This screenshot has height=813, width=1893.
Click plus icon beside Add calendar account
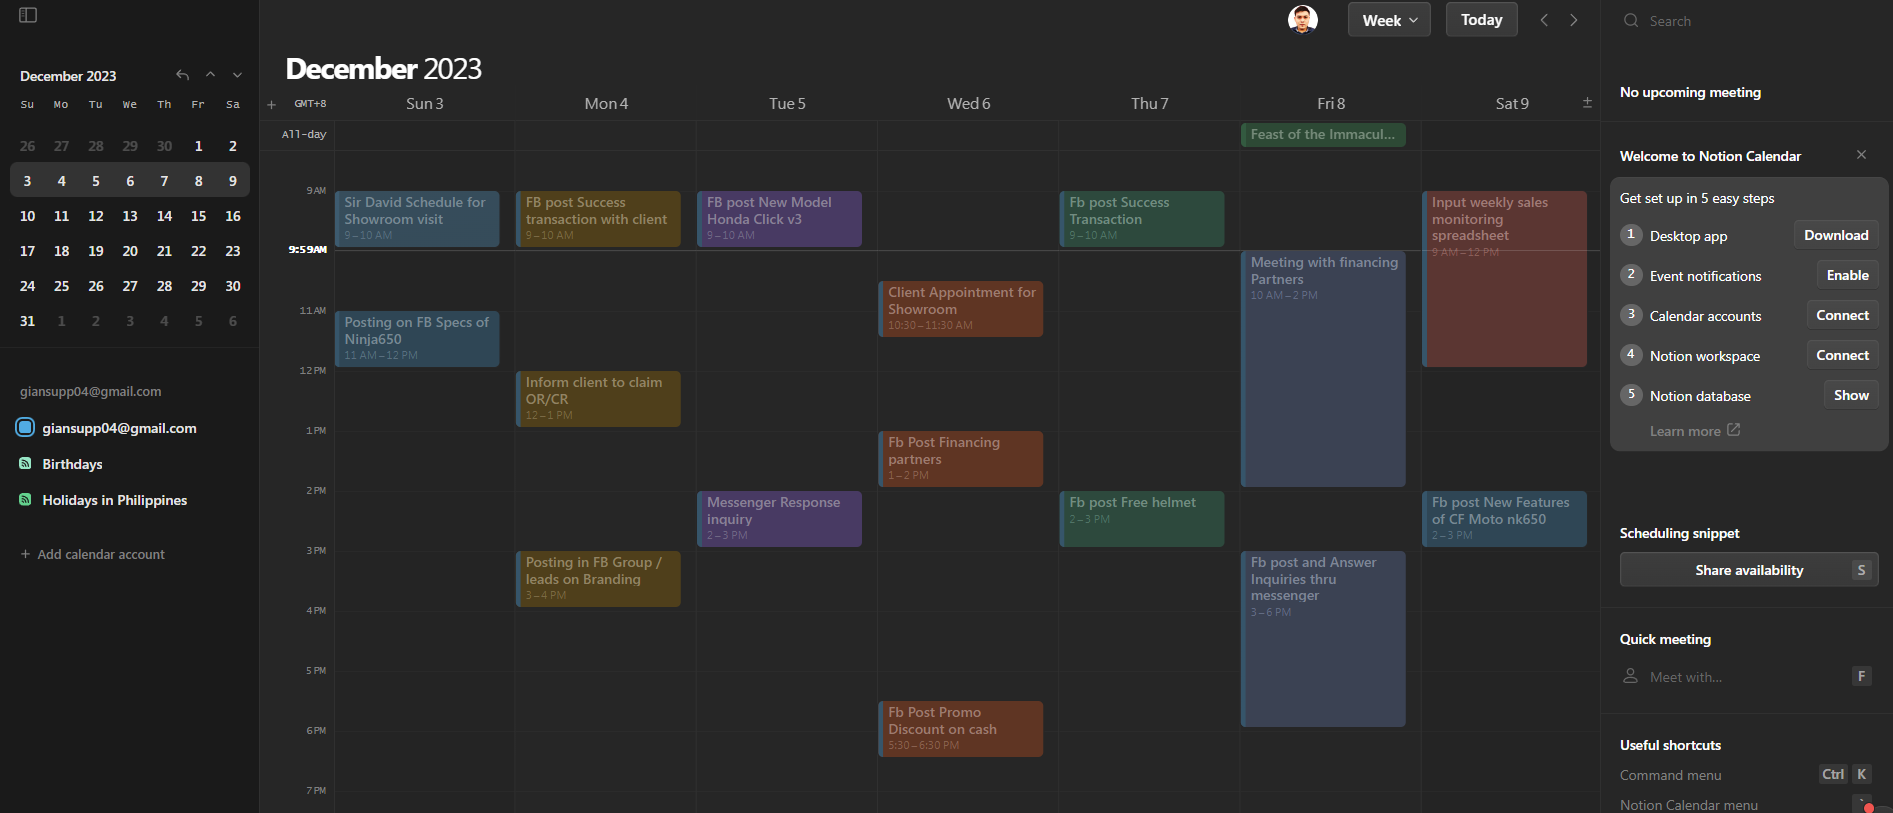tap(25, 554)
